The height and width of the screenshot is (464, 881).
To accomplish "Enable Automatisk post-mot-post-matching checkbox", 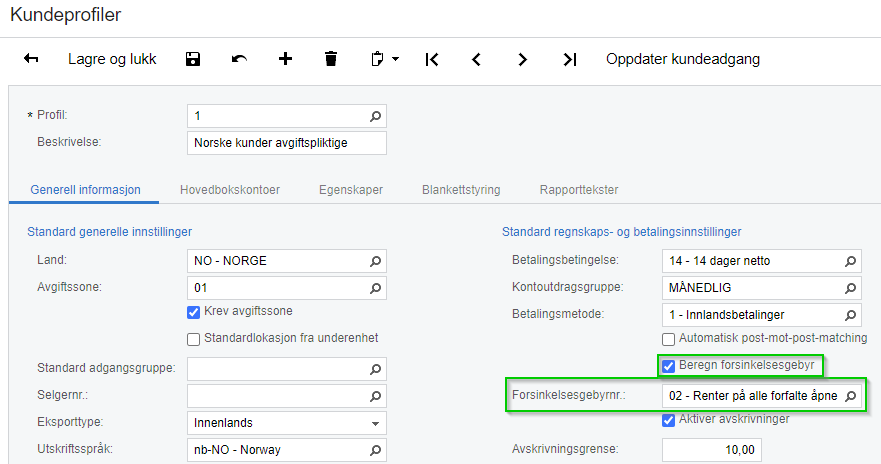I will [669, 339].
